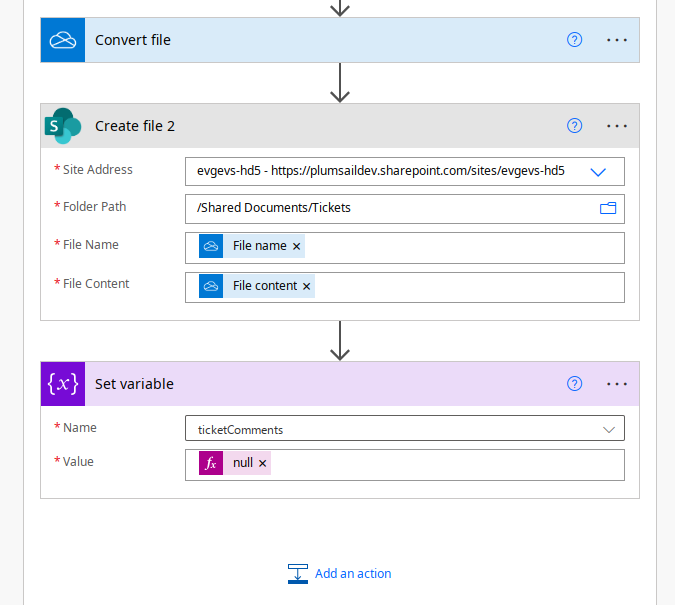Open help for Create file 2
675x605 pixels.
pos(574,126)
